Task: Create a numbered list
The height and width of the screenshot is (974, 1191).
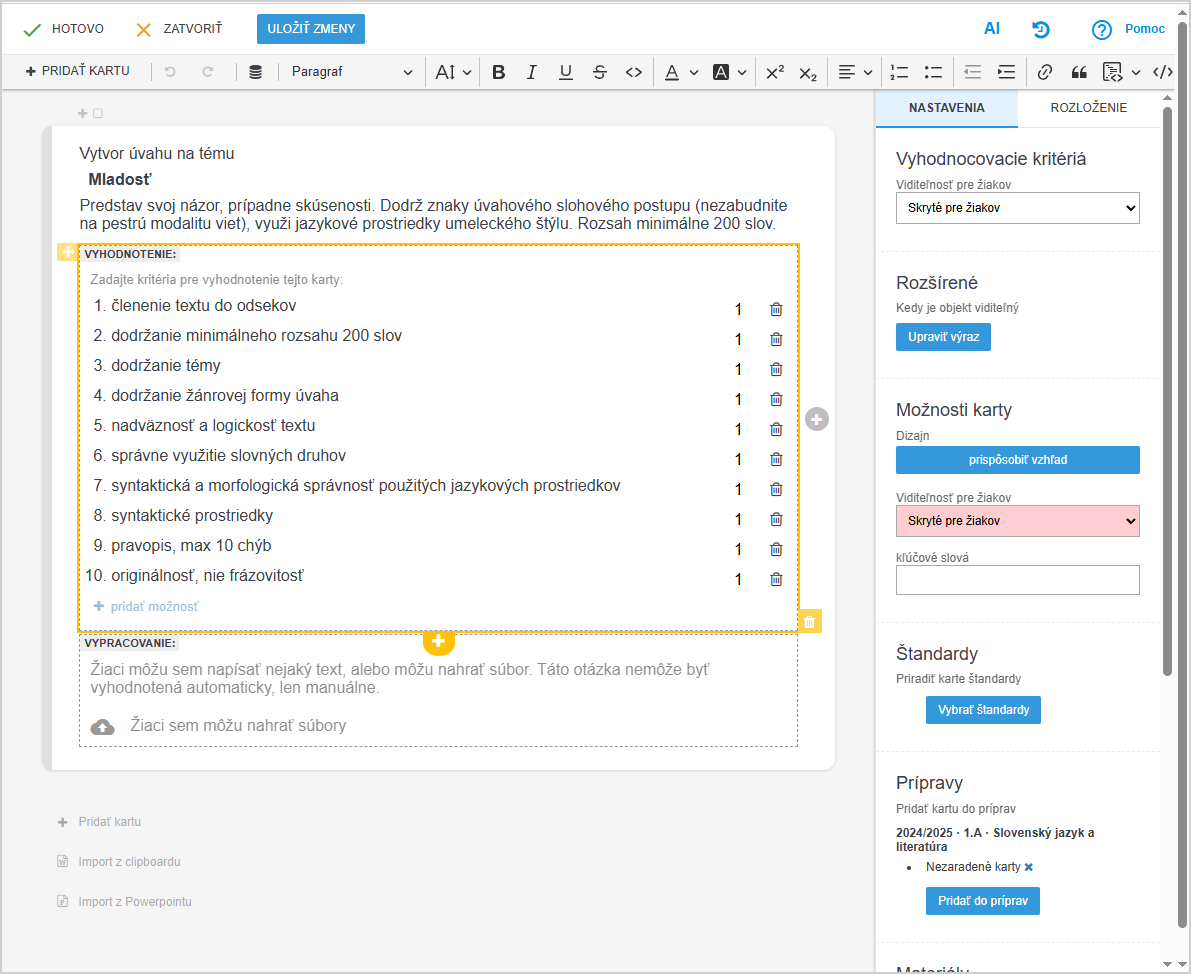Action: [x=899, y=72]
